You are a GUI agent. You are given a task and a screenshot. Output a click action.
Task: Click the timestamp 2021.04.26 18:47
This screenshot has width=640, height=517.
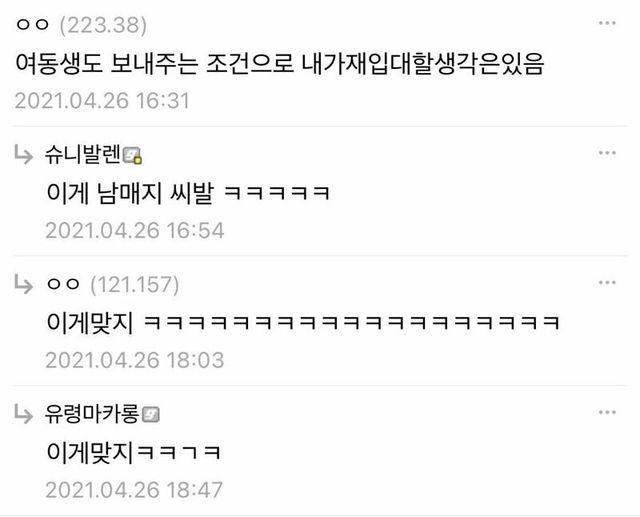pyautogui.click(x=134, y=490)
